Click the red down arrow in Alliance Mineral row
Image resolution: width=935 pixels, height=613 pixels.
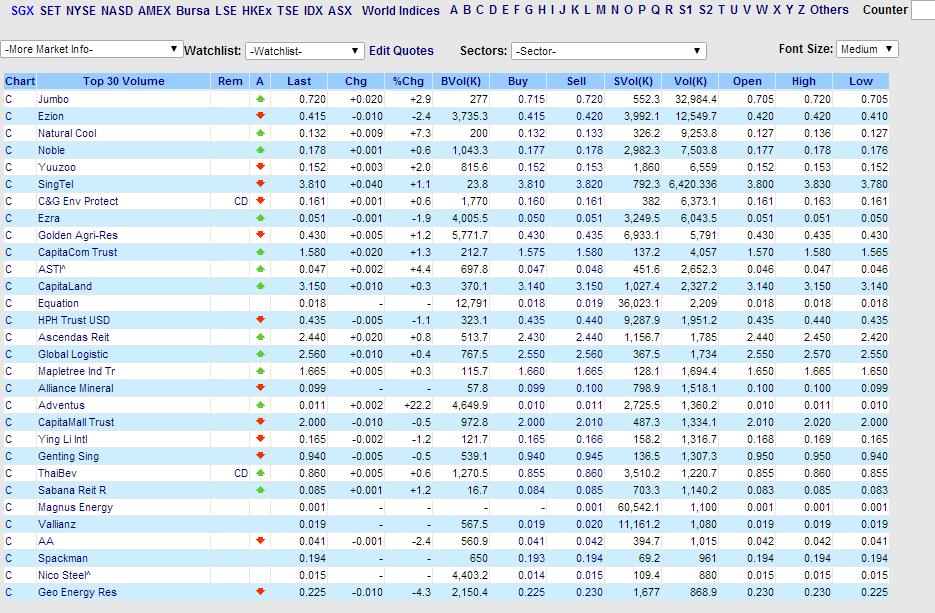[x=260, y=388]
